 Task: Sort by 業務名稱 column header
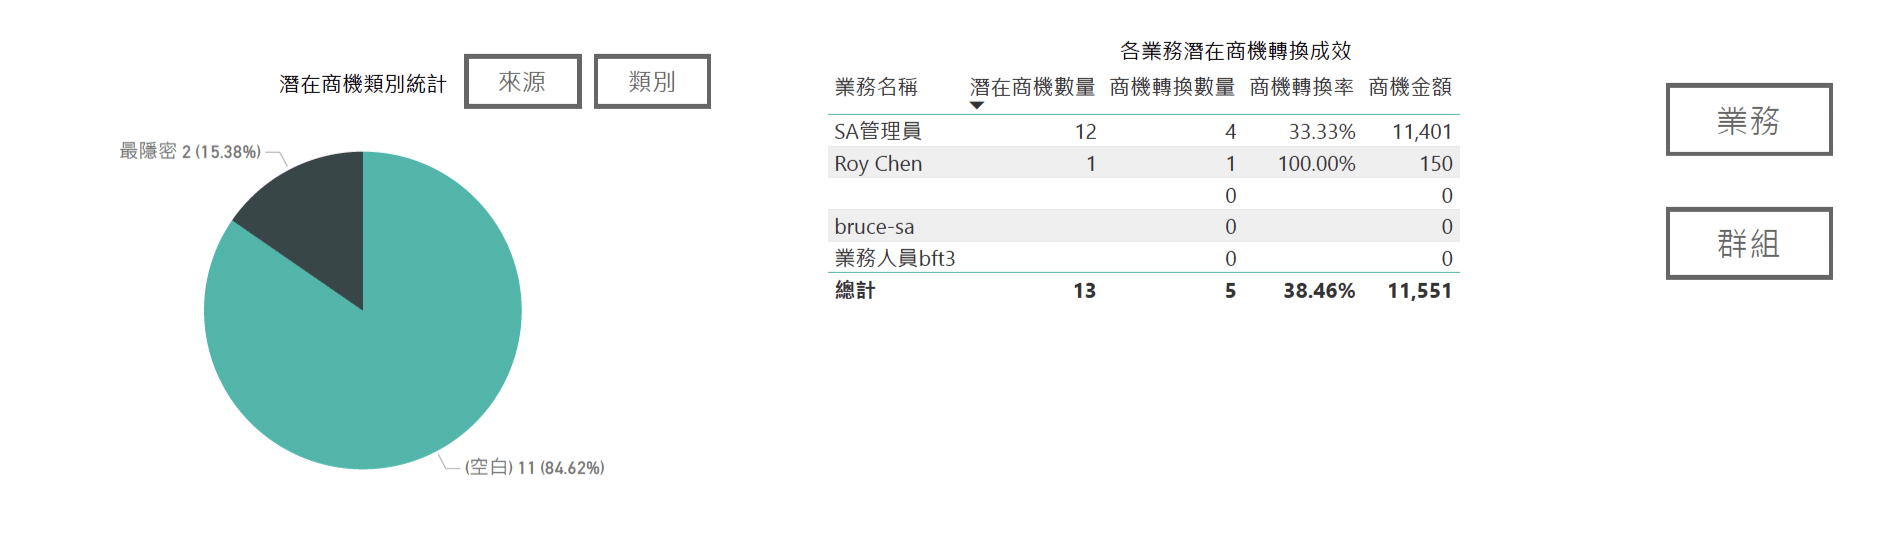point(876,87)
